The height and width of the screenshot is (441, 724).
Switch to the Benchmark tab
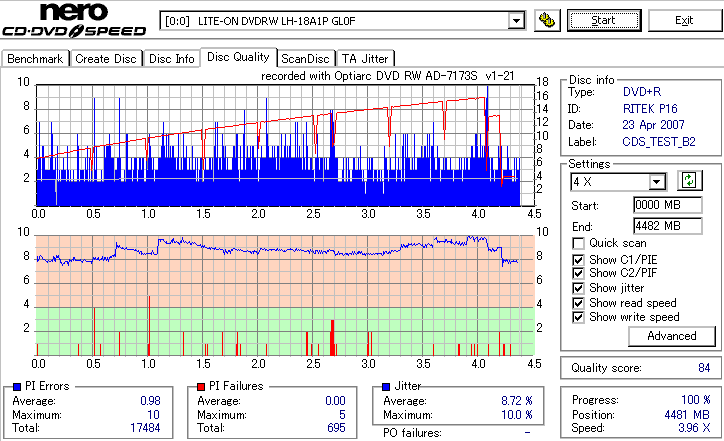click(x=35, y=59)
